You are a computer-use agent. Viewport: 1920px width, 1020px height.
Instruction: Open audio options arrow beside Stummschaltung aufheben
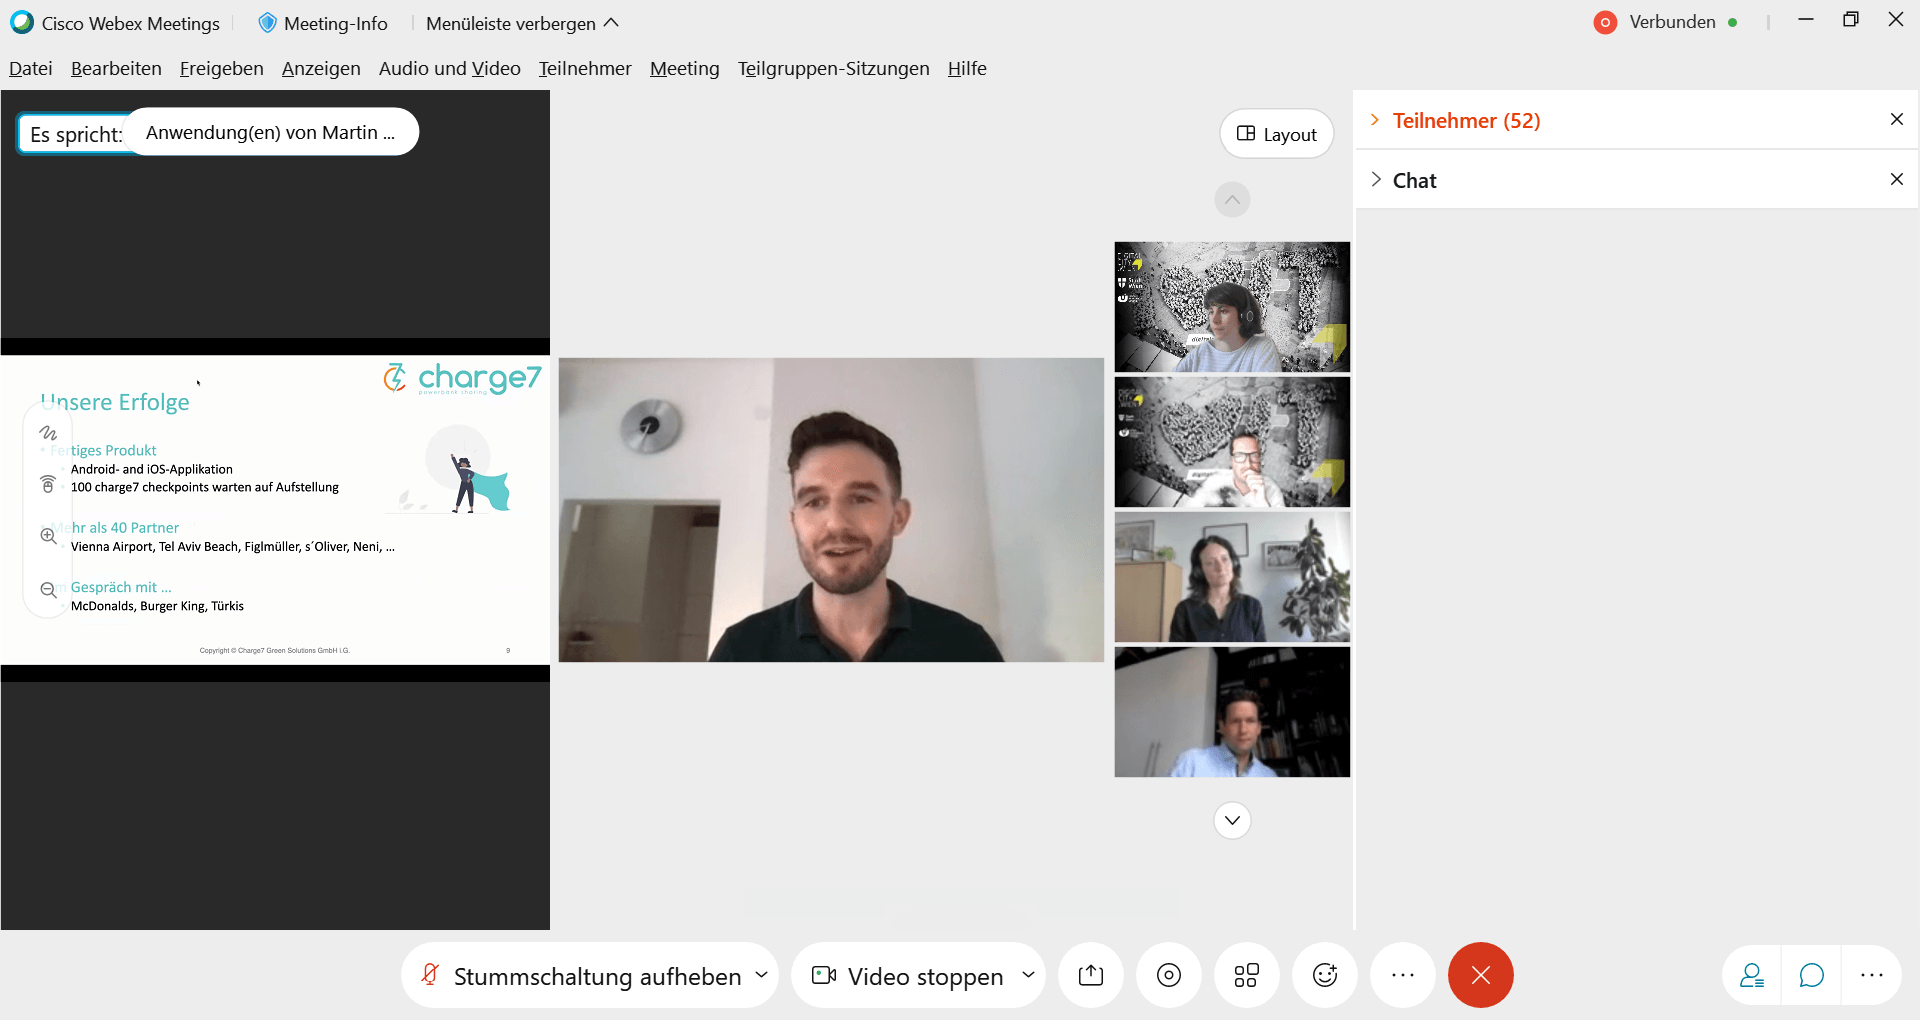pyautogui.click(x=761, y=975)
